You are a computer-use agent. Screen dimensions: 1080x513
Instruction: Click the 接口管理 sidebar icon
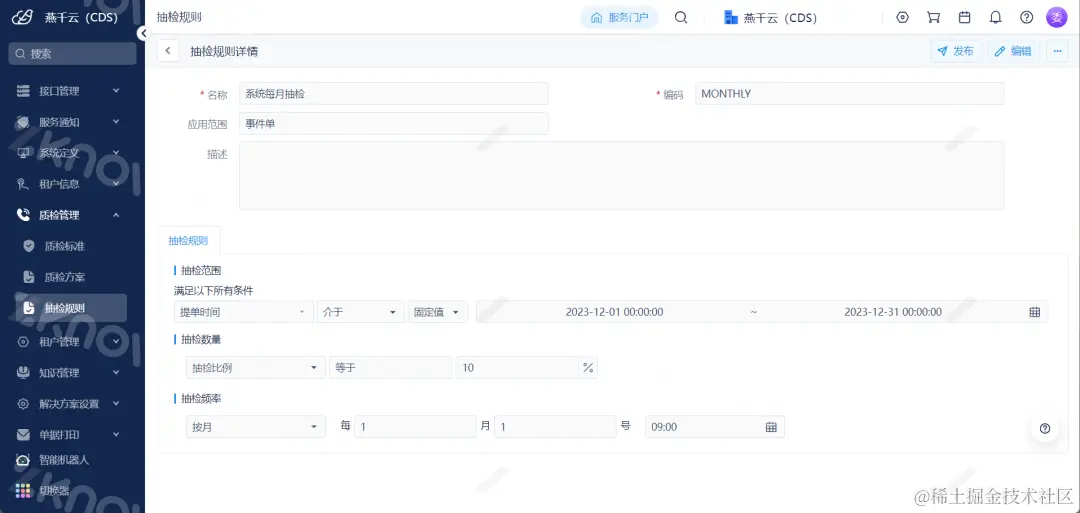click(x=23, y=91)
